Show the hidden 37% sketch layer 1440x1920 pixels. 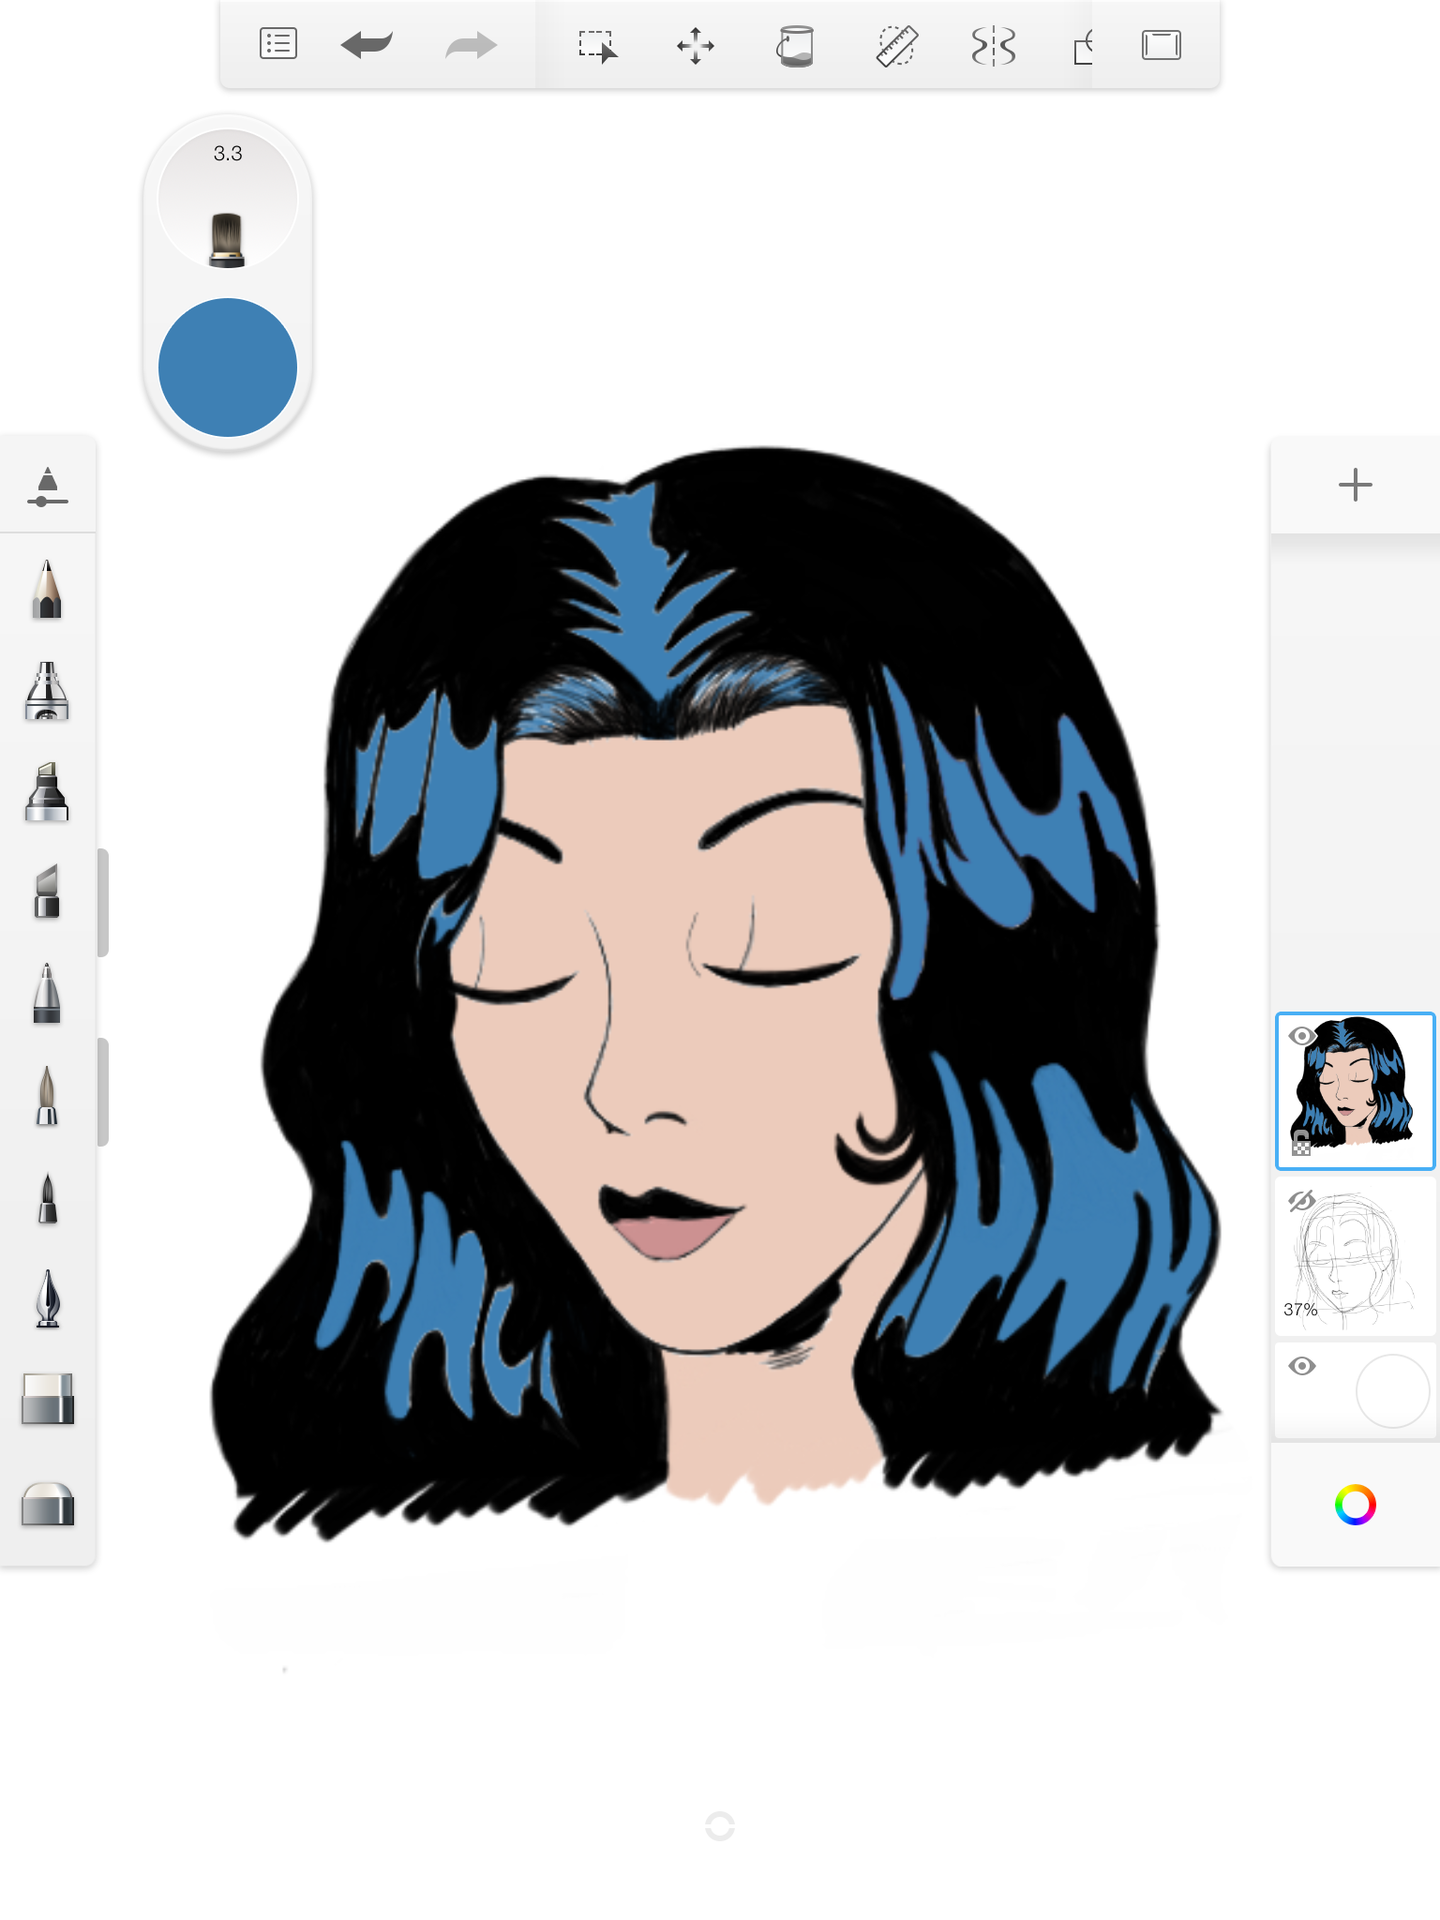tap(1301, 1201)
